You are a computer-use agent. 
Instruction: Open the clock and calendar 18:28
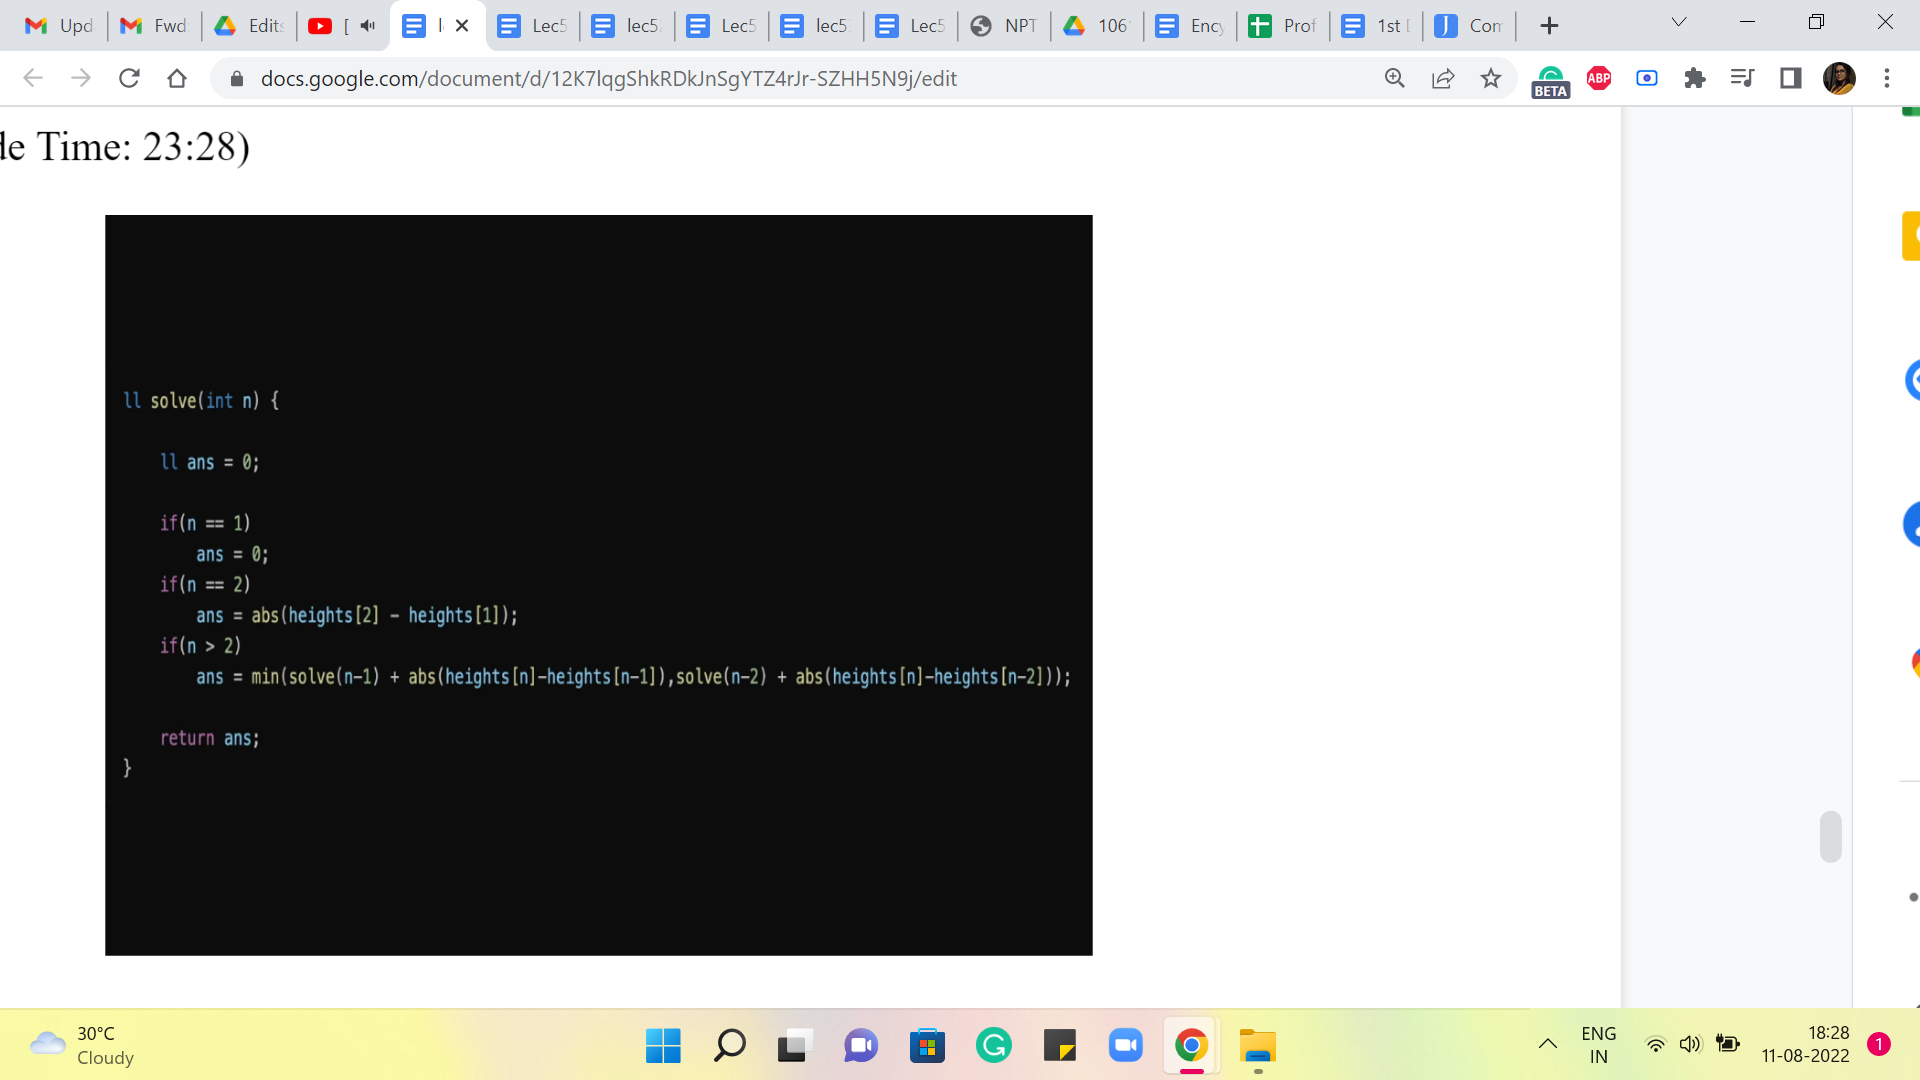1805,1045
